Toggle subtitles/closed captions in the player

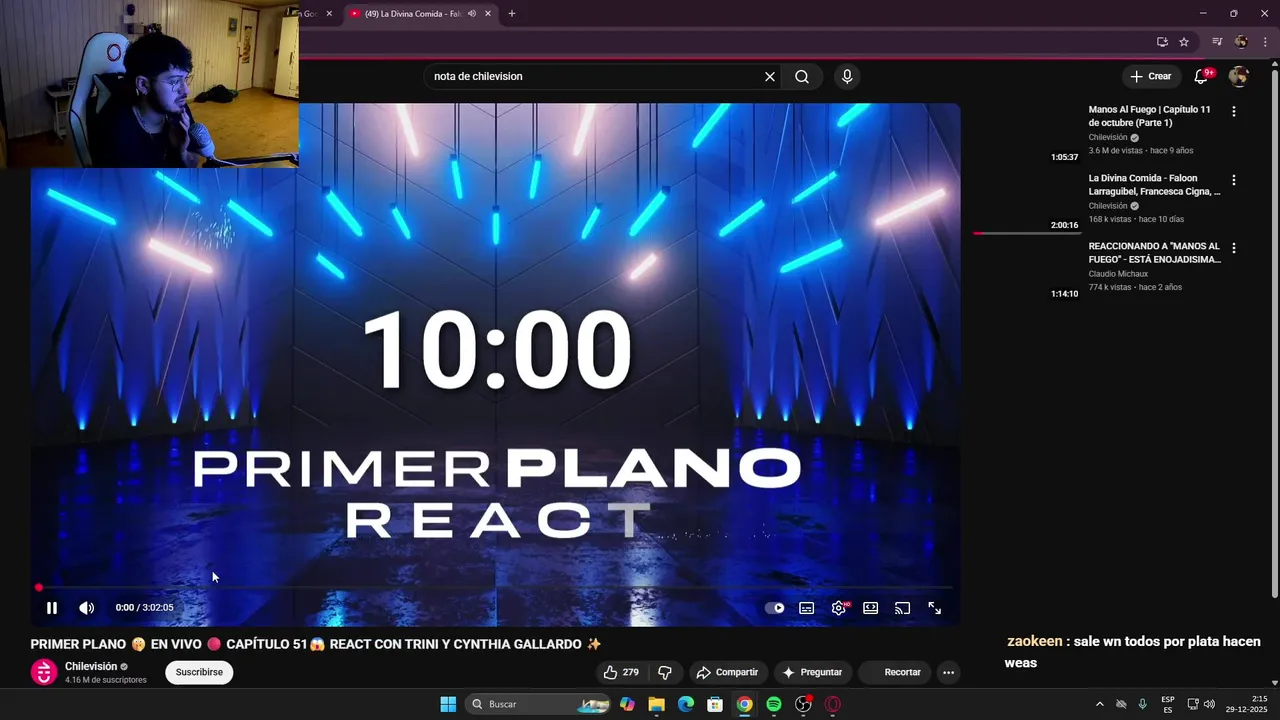[x=807, y=608]
